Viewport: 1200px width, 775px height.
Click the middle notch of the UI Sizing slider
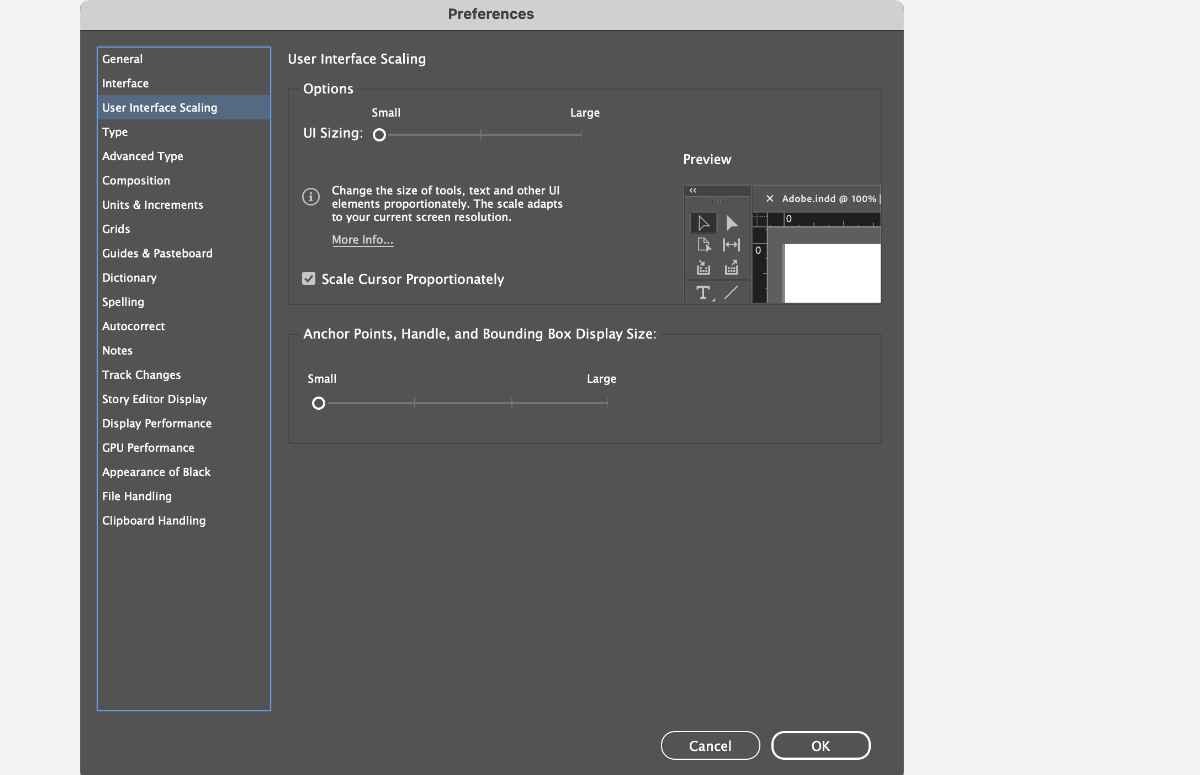click(x=481, y=133)
